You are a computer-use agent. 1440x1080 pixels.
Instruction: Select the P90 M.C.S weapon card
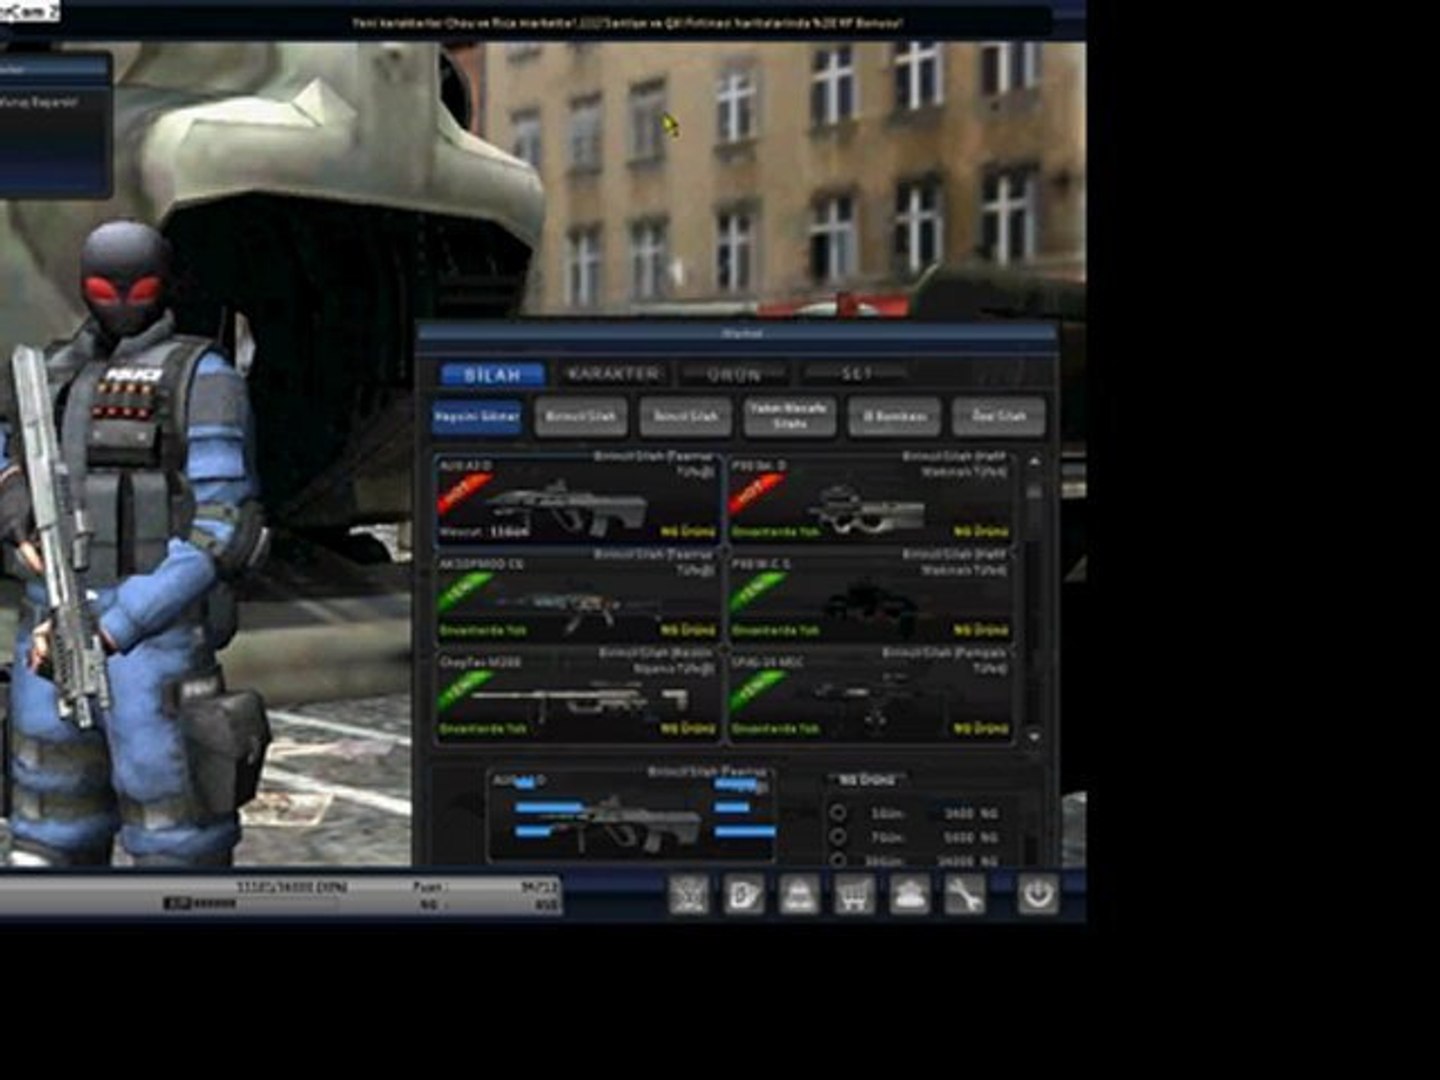(870, 598)
